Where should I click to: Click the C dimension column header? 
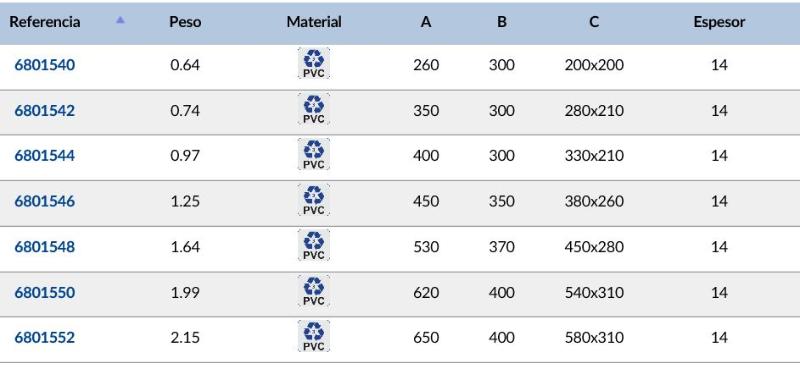[594, 22]
